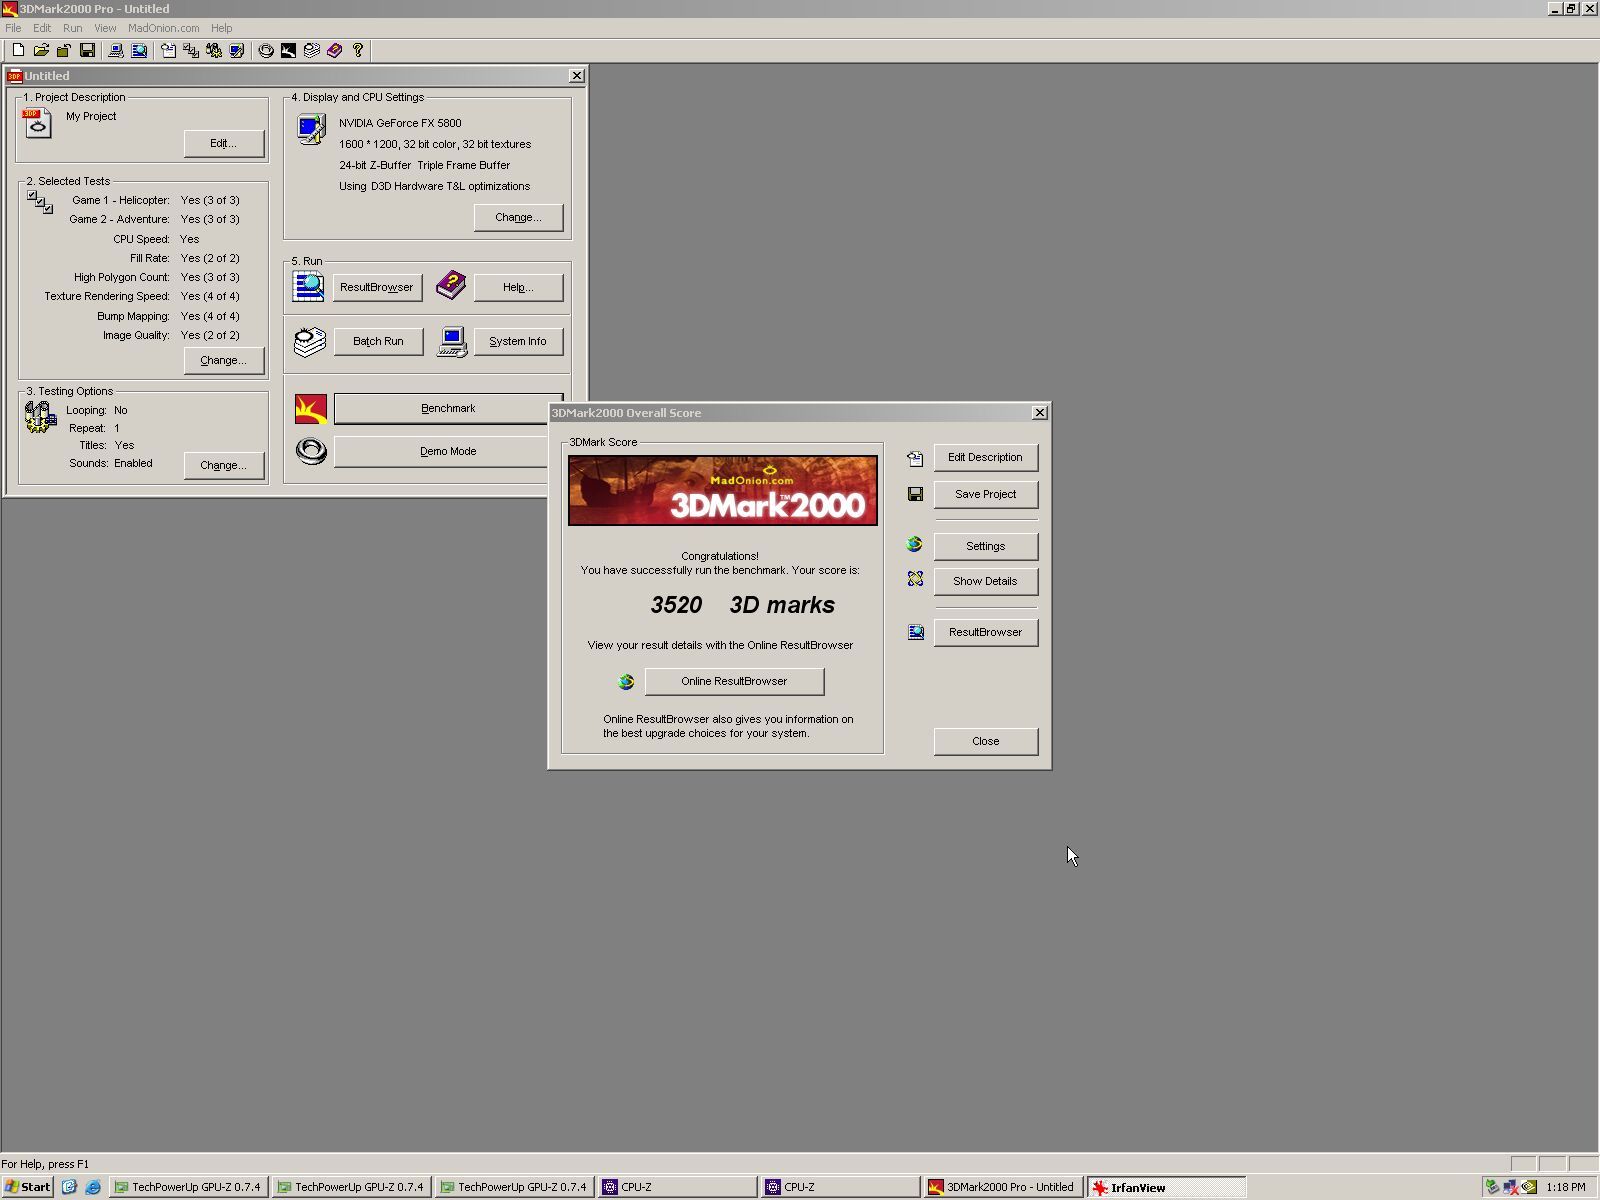Click the purple book icon beside Help button
Image resolution: width=1600 pixels, height=1200 pixels.
(451, 285)
